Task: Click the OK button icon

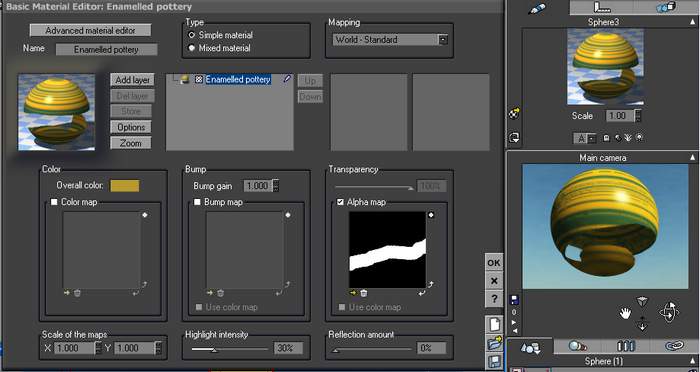Action: coord(494,263)
